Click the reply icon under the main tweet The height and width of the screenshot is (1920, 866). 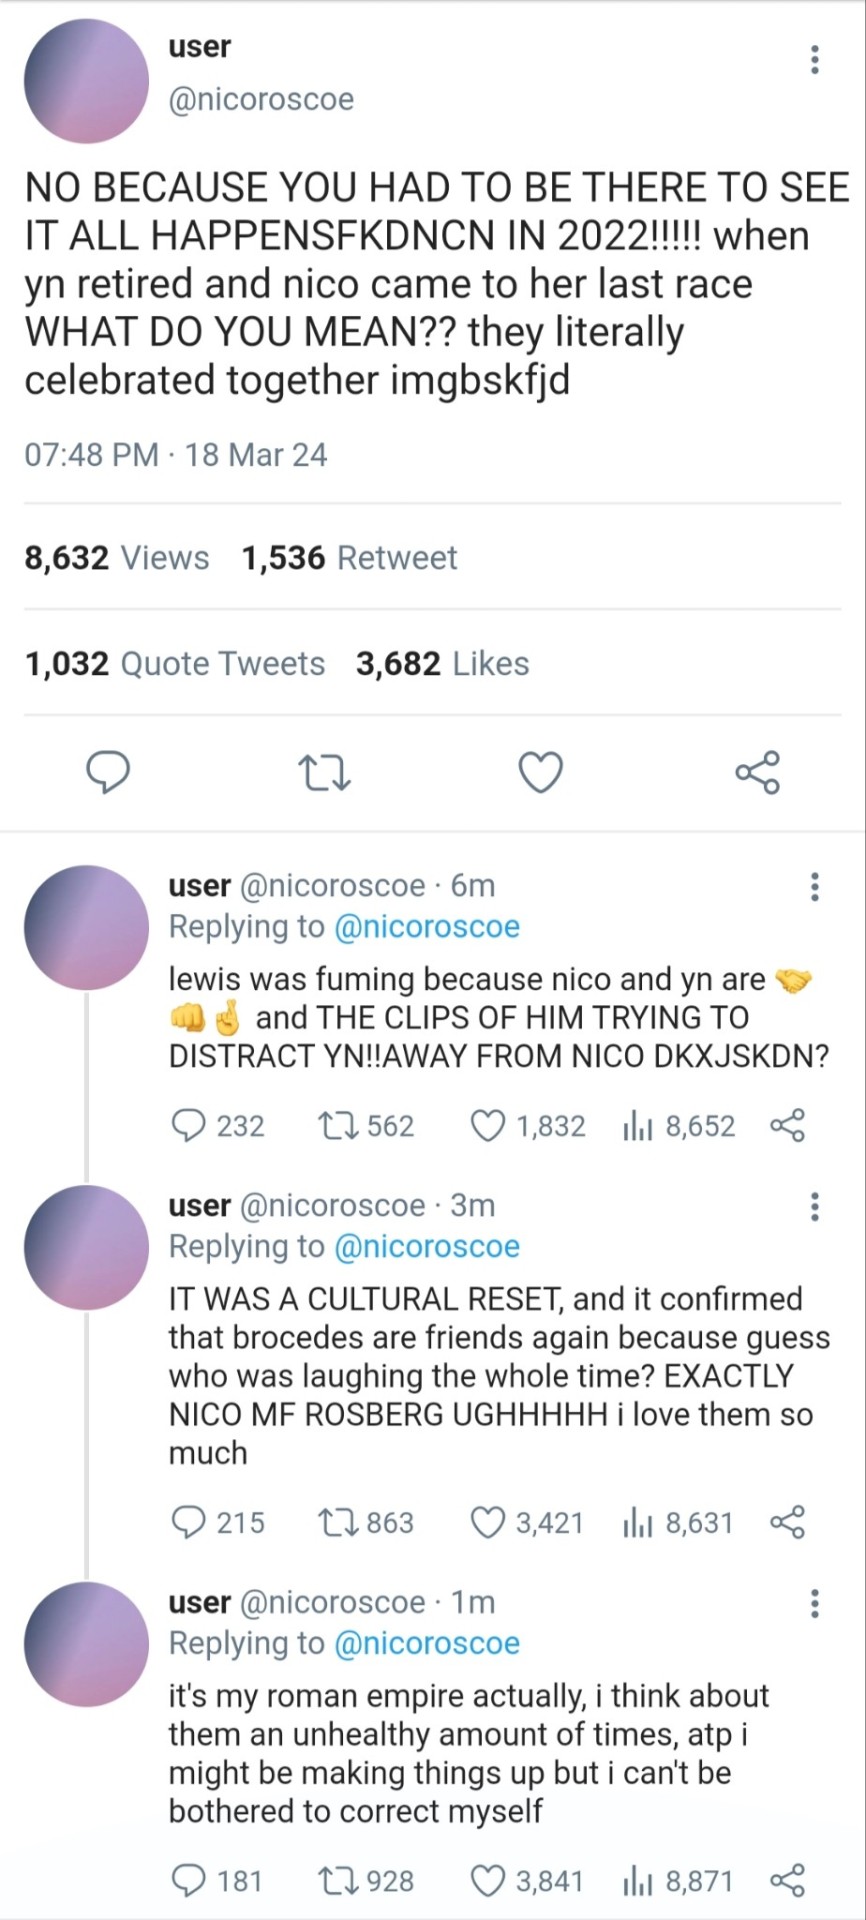108,773
